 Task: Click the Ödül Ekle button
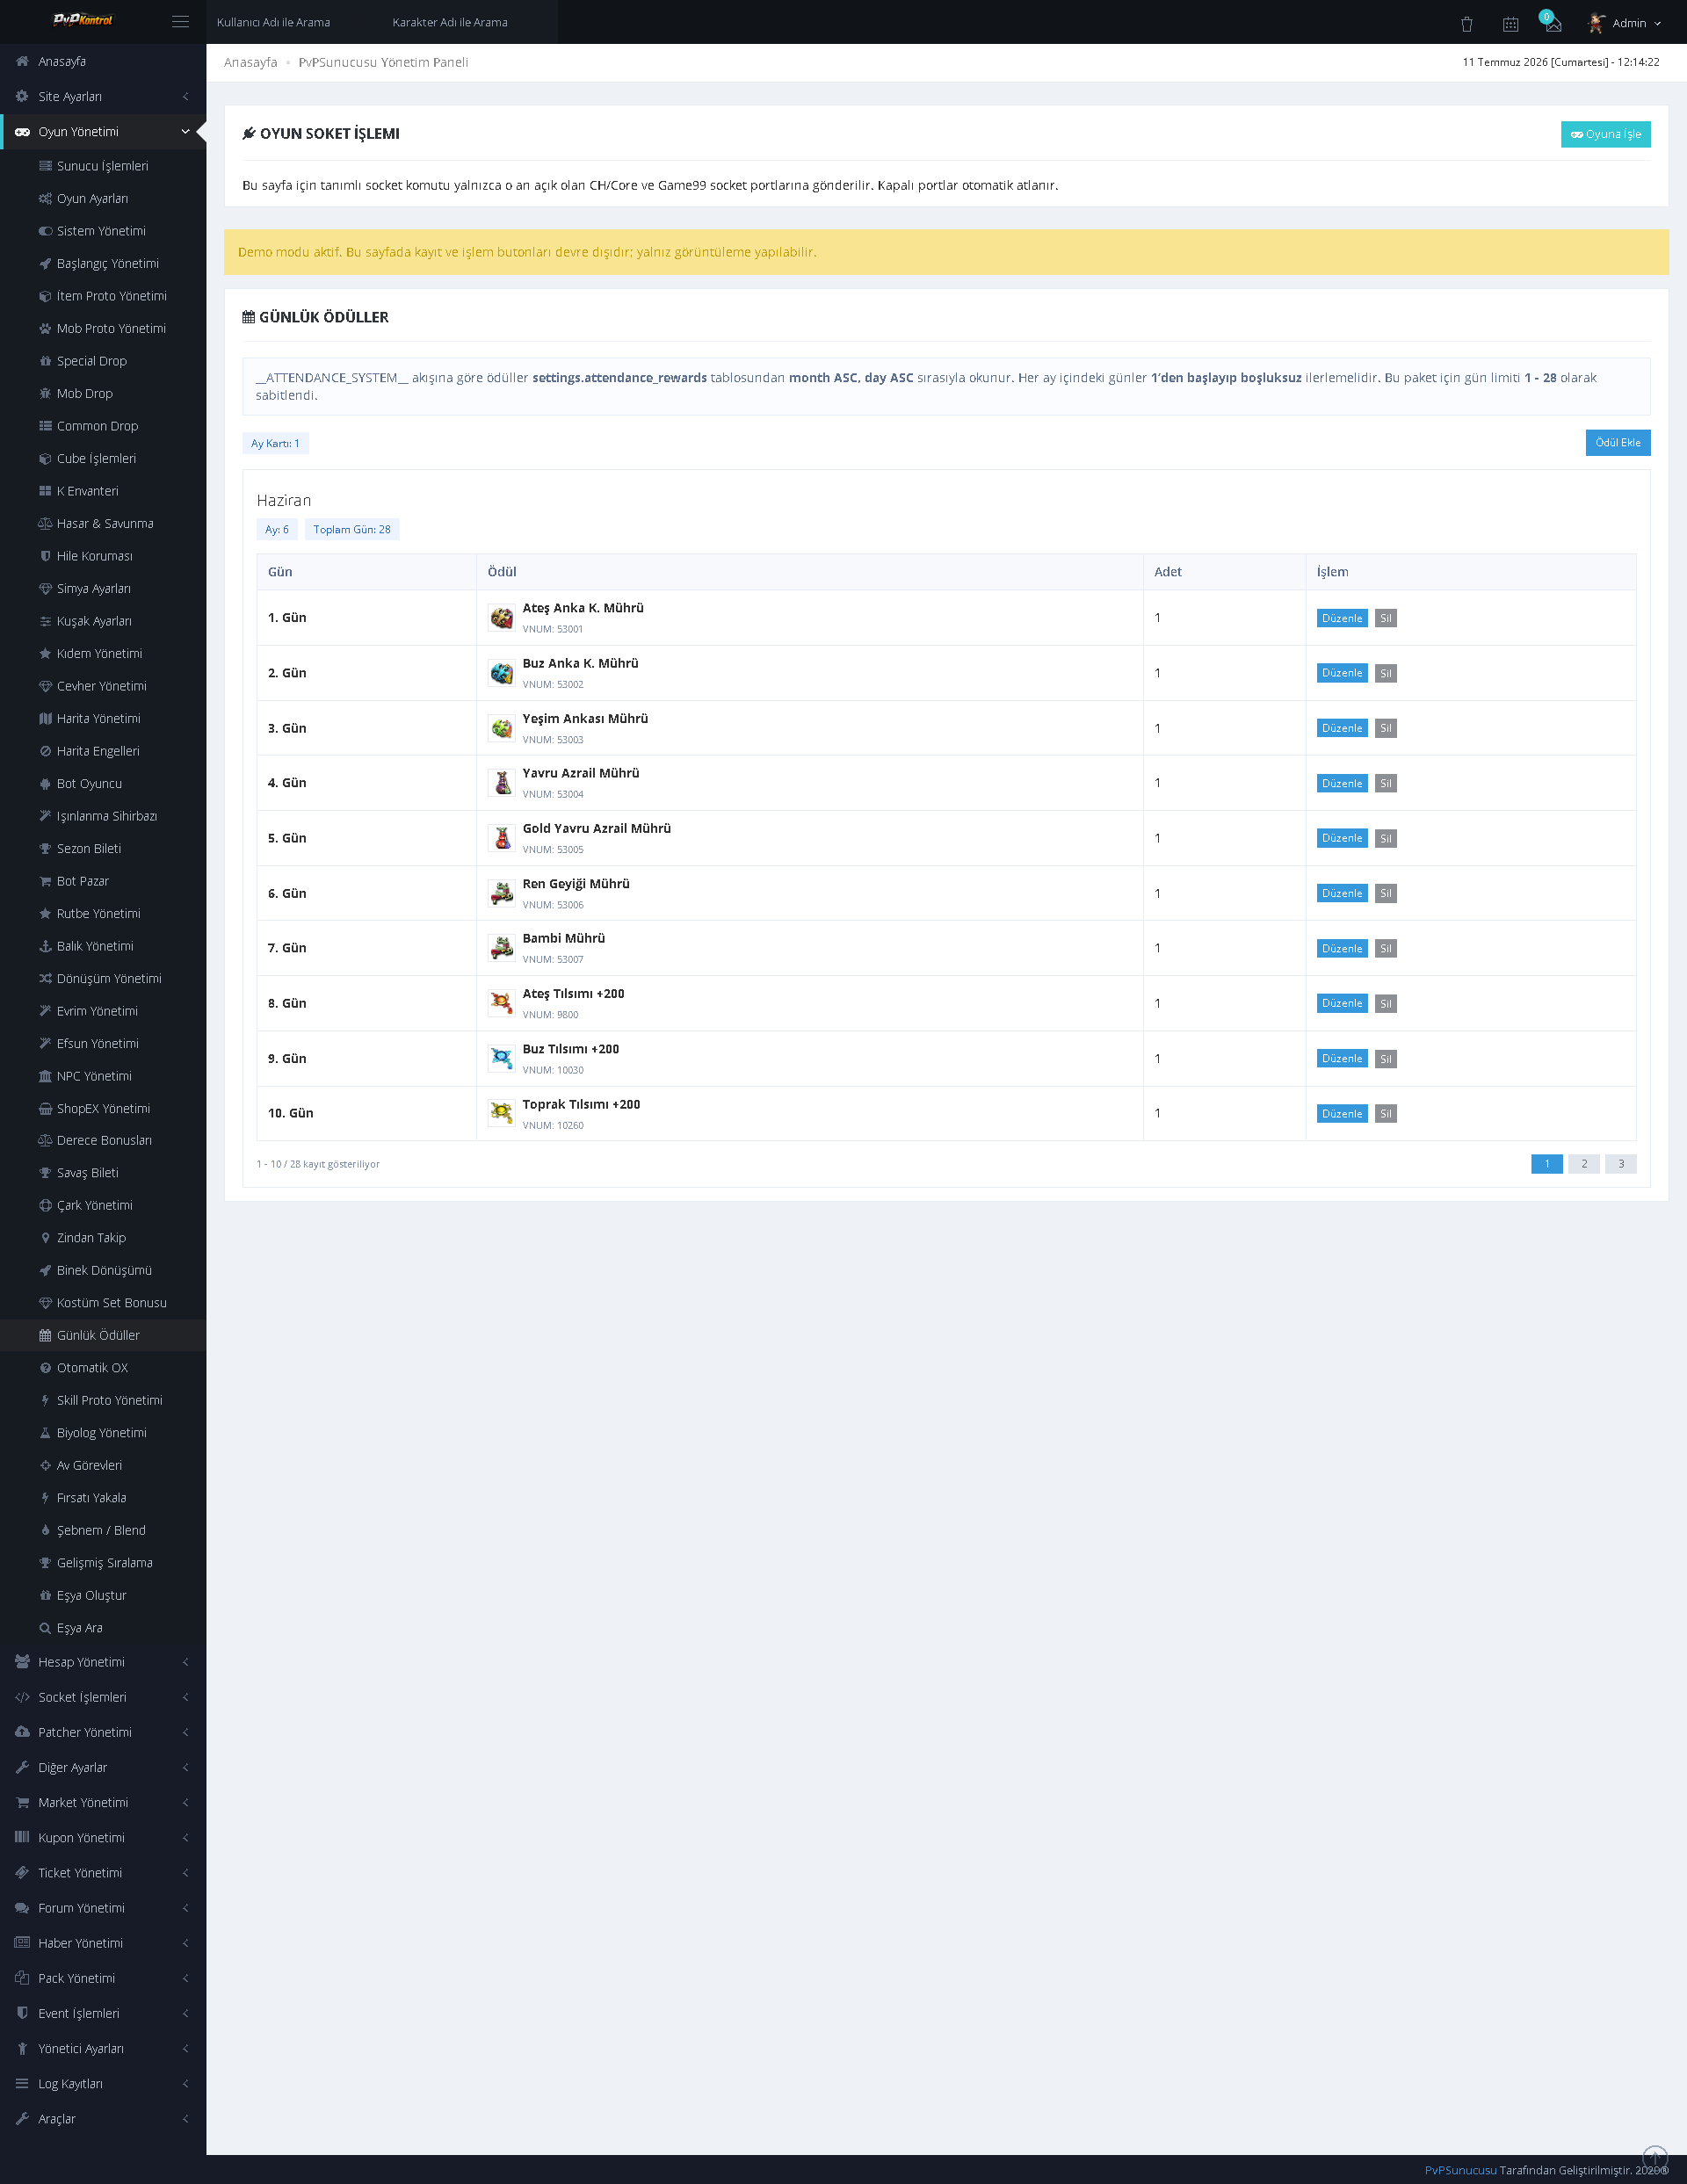tap(1617, 443)
